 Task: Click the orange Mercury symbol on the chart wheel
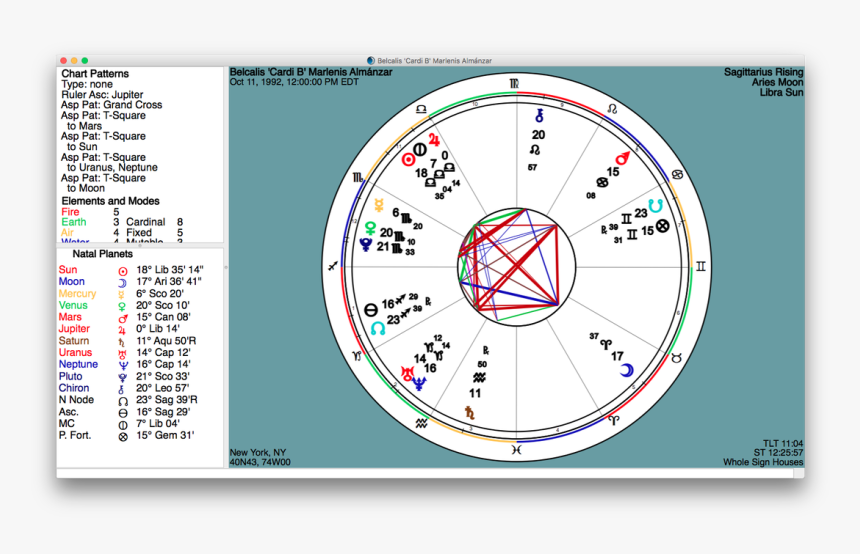tap(378, 205)
